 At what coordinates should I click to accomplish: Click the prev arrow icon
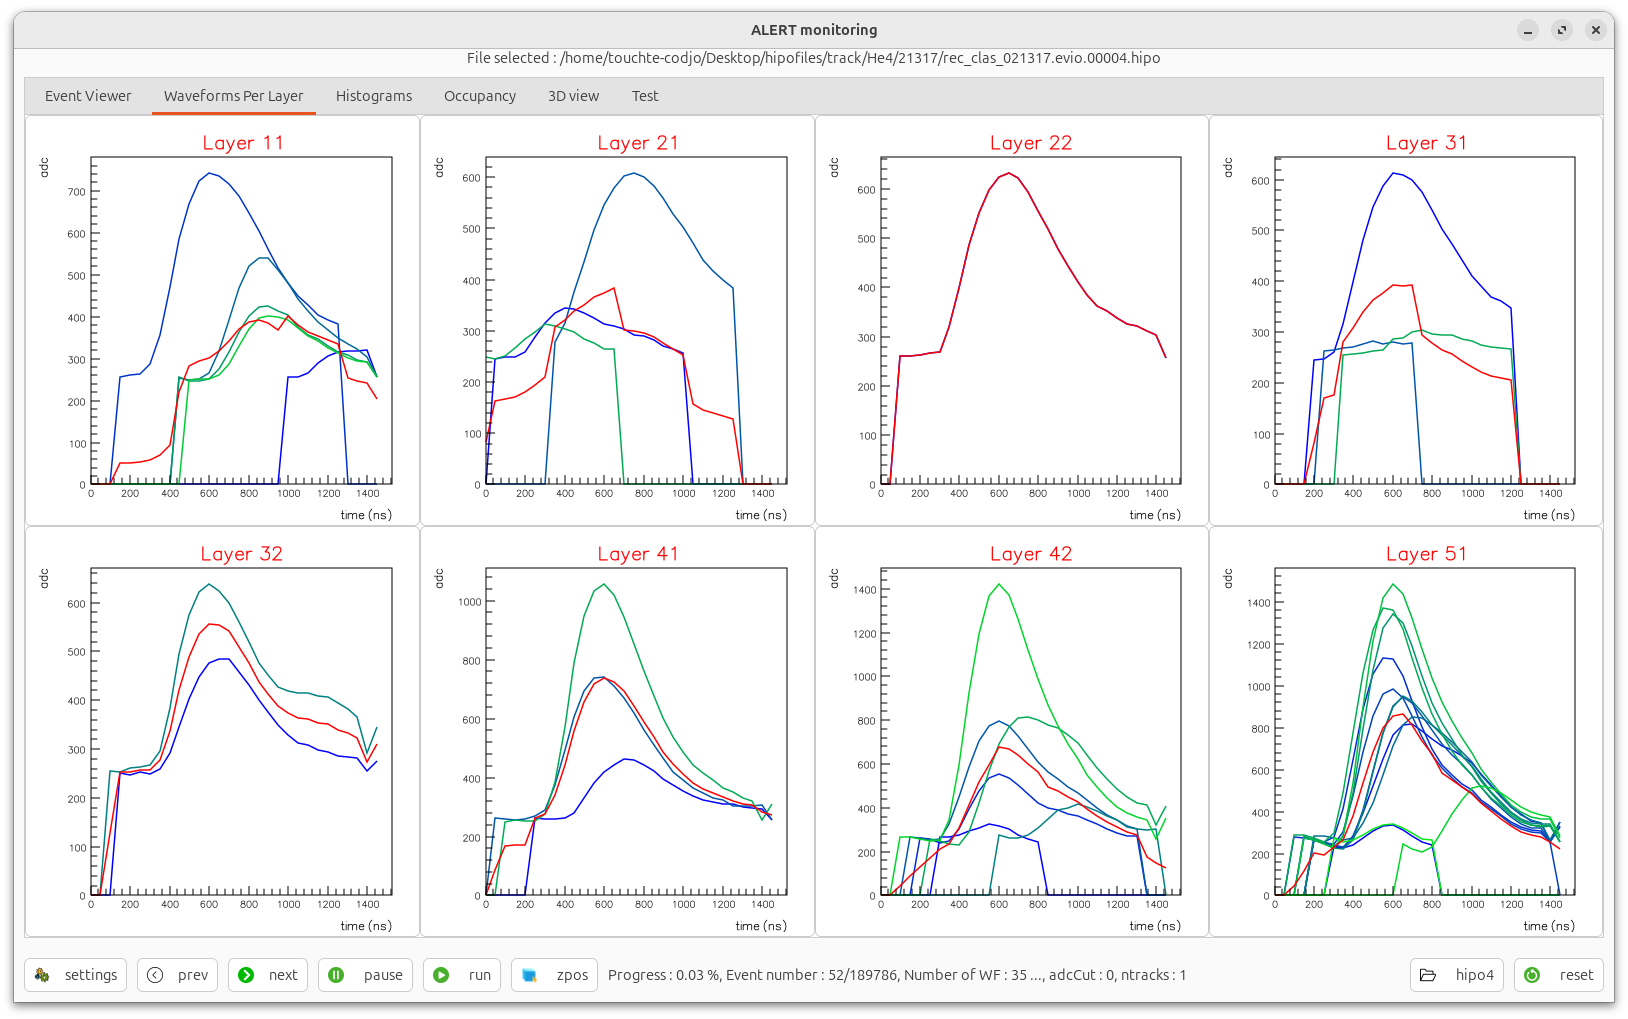click(155, 975)
